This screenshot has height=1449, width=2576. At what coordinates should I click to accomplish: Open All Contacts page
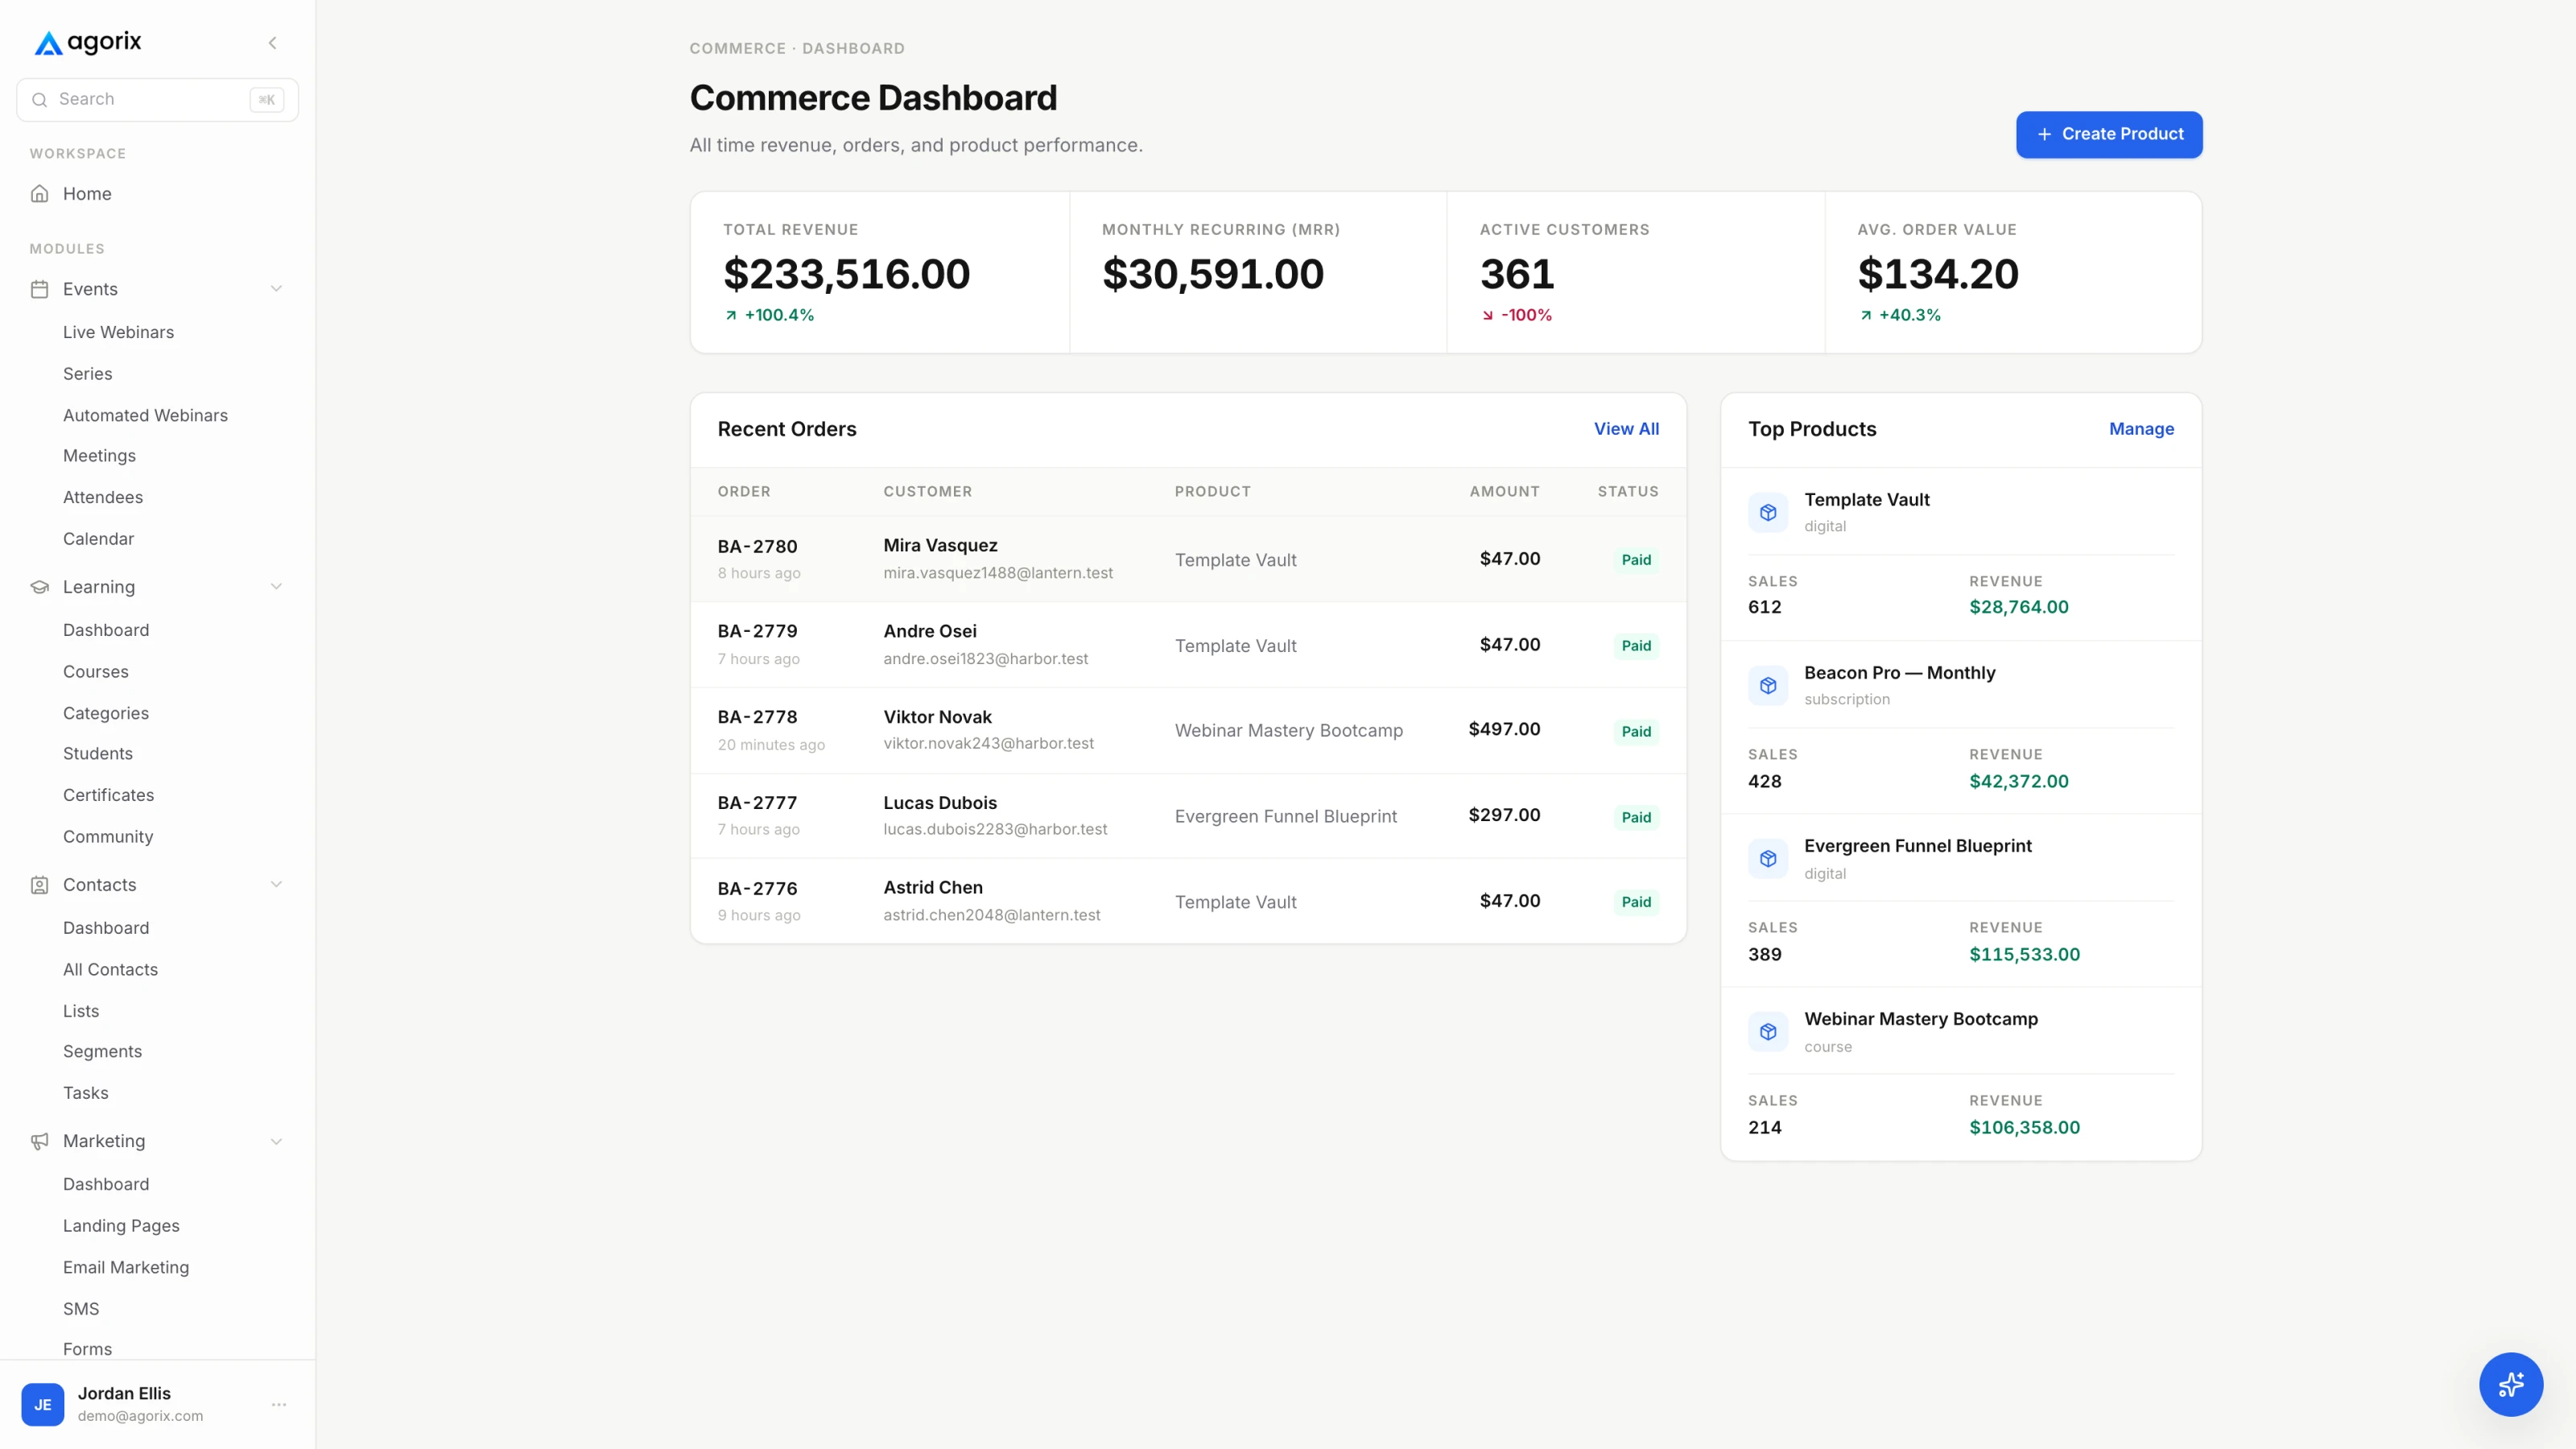point(110,969)
